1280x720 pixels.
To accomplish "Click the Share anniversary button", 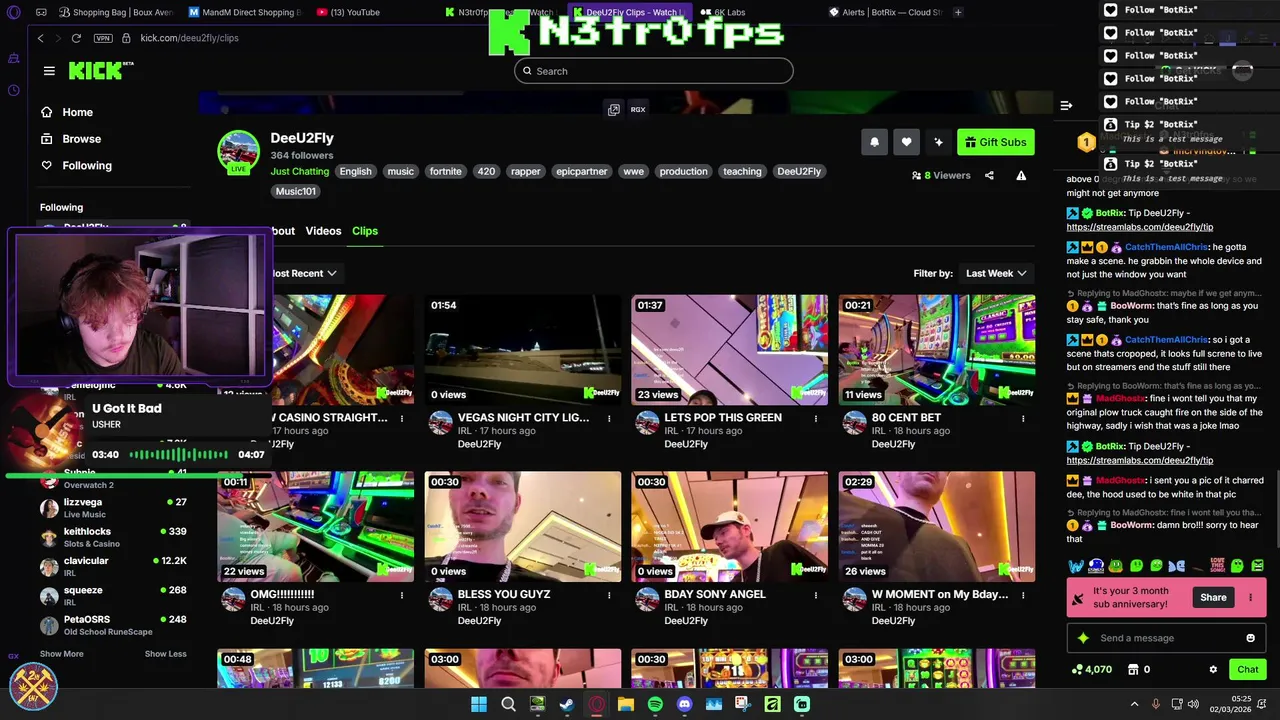I will click(1213, 598).
